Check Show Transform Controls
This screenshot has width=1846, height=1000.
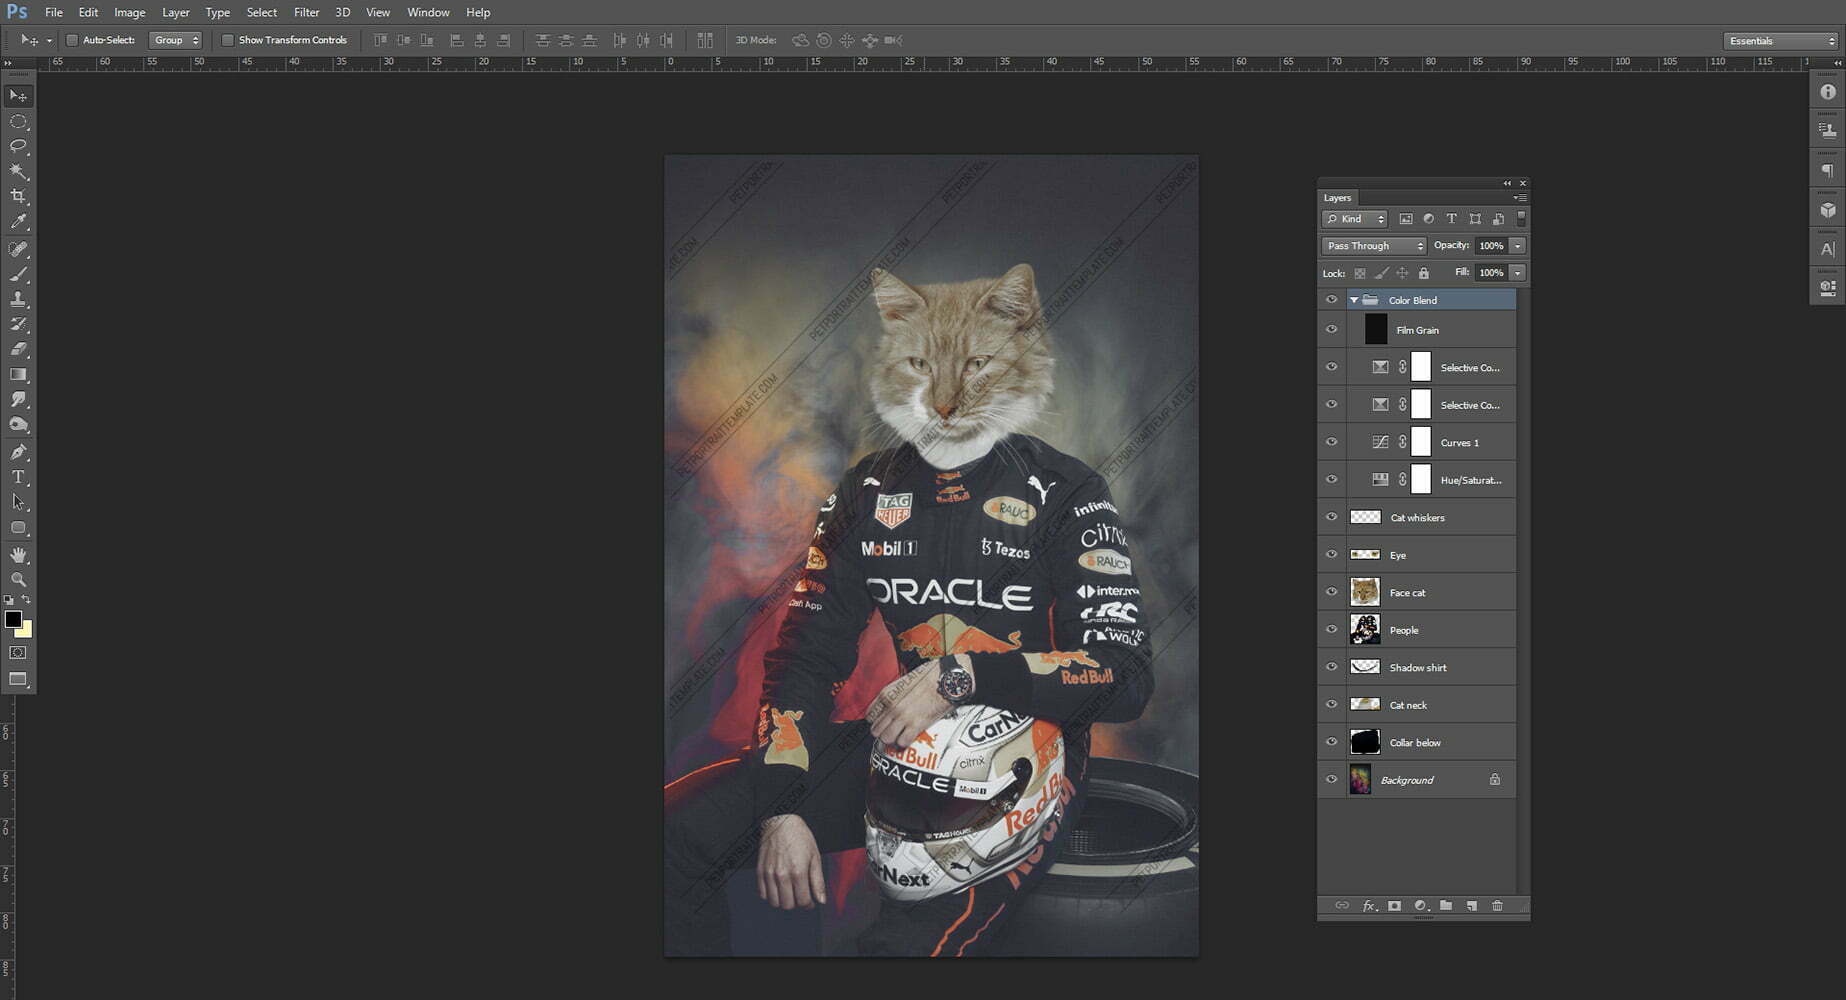pos(227,40)
